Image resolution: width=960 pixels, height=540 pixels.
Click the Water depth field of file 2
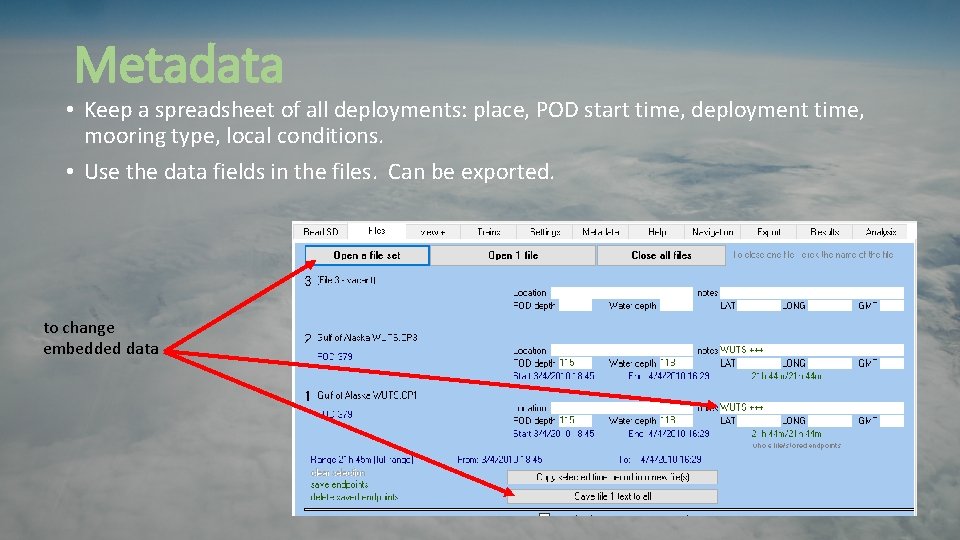point(676,363)
